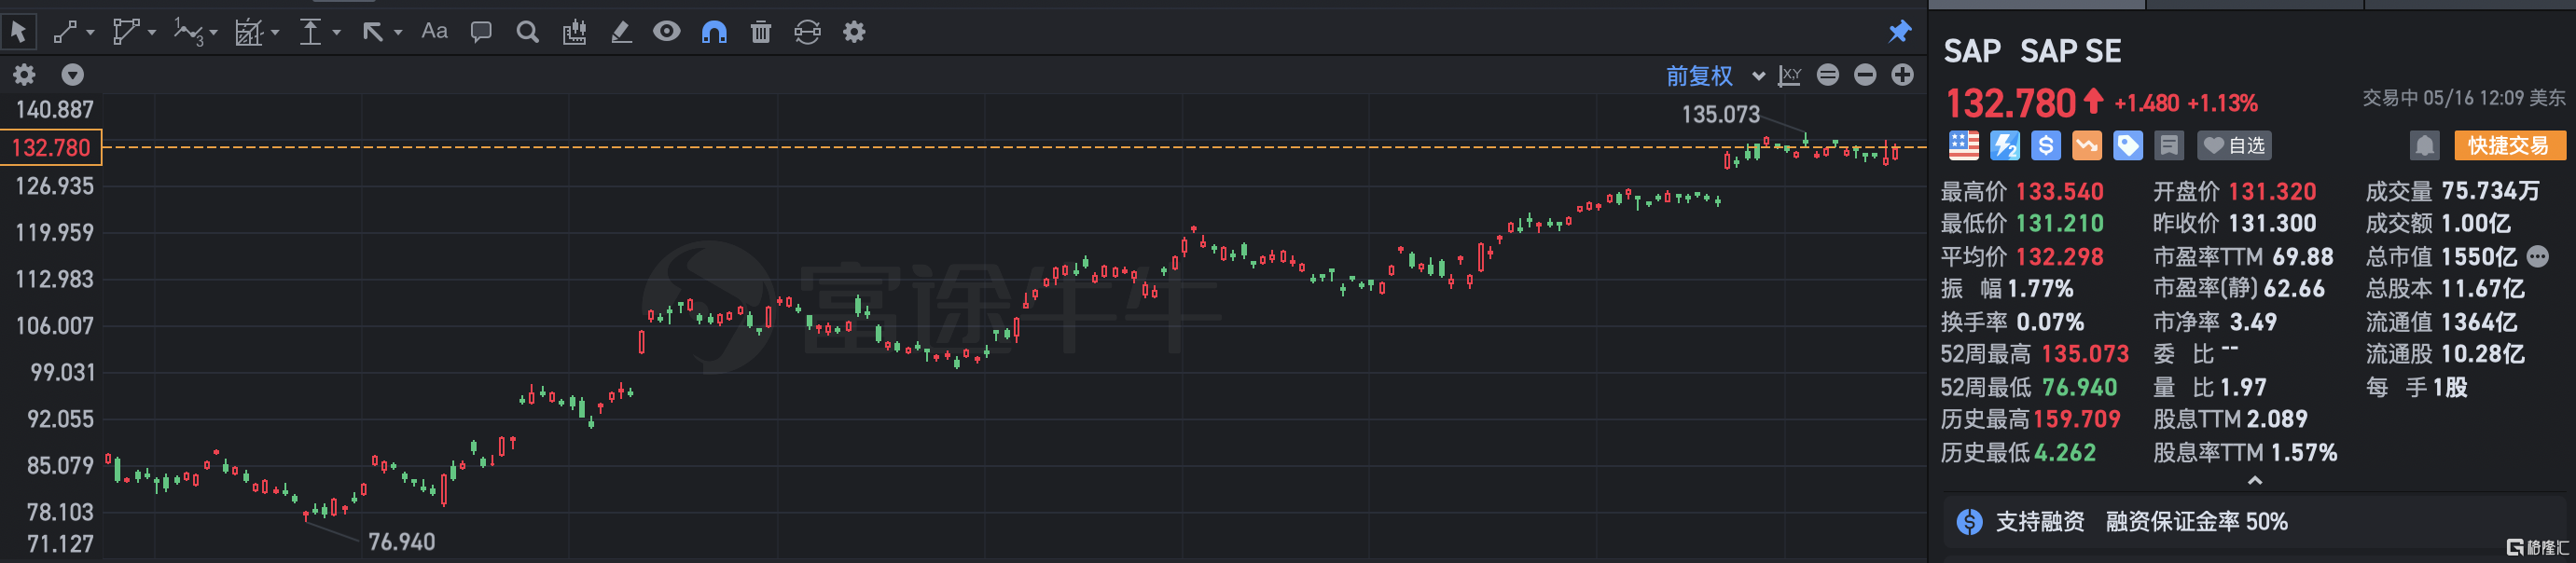Add a speech bubble comment note
Viewport: 2576px width, 563px height.
481,32
